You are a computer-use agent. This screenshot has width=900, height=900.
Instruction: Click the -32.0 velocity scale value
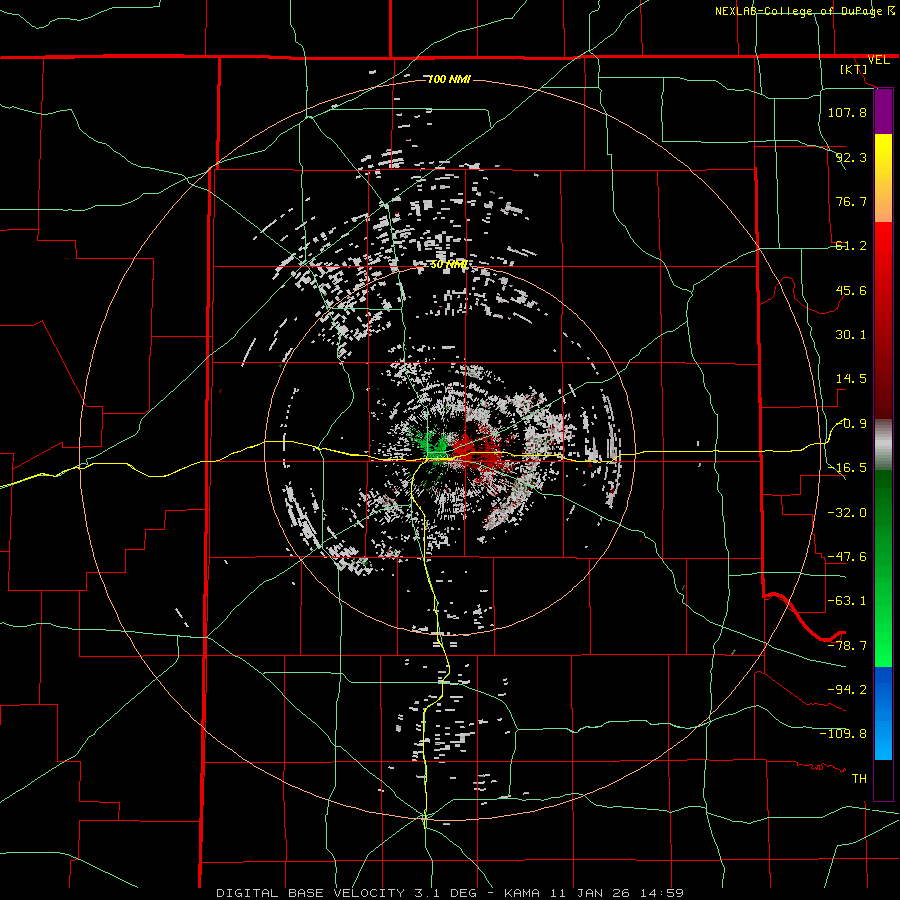(847, 513)
